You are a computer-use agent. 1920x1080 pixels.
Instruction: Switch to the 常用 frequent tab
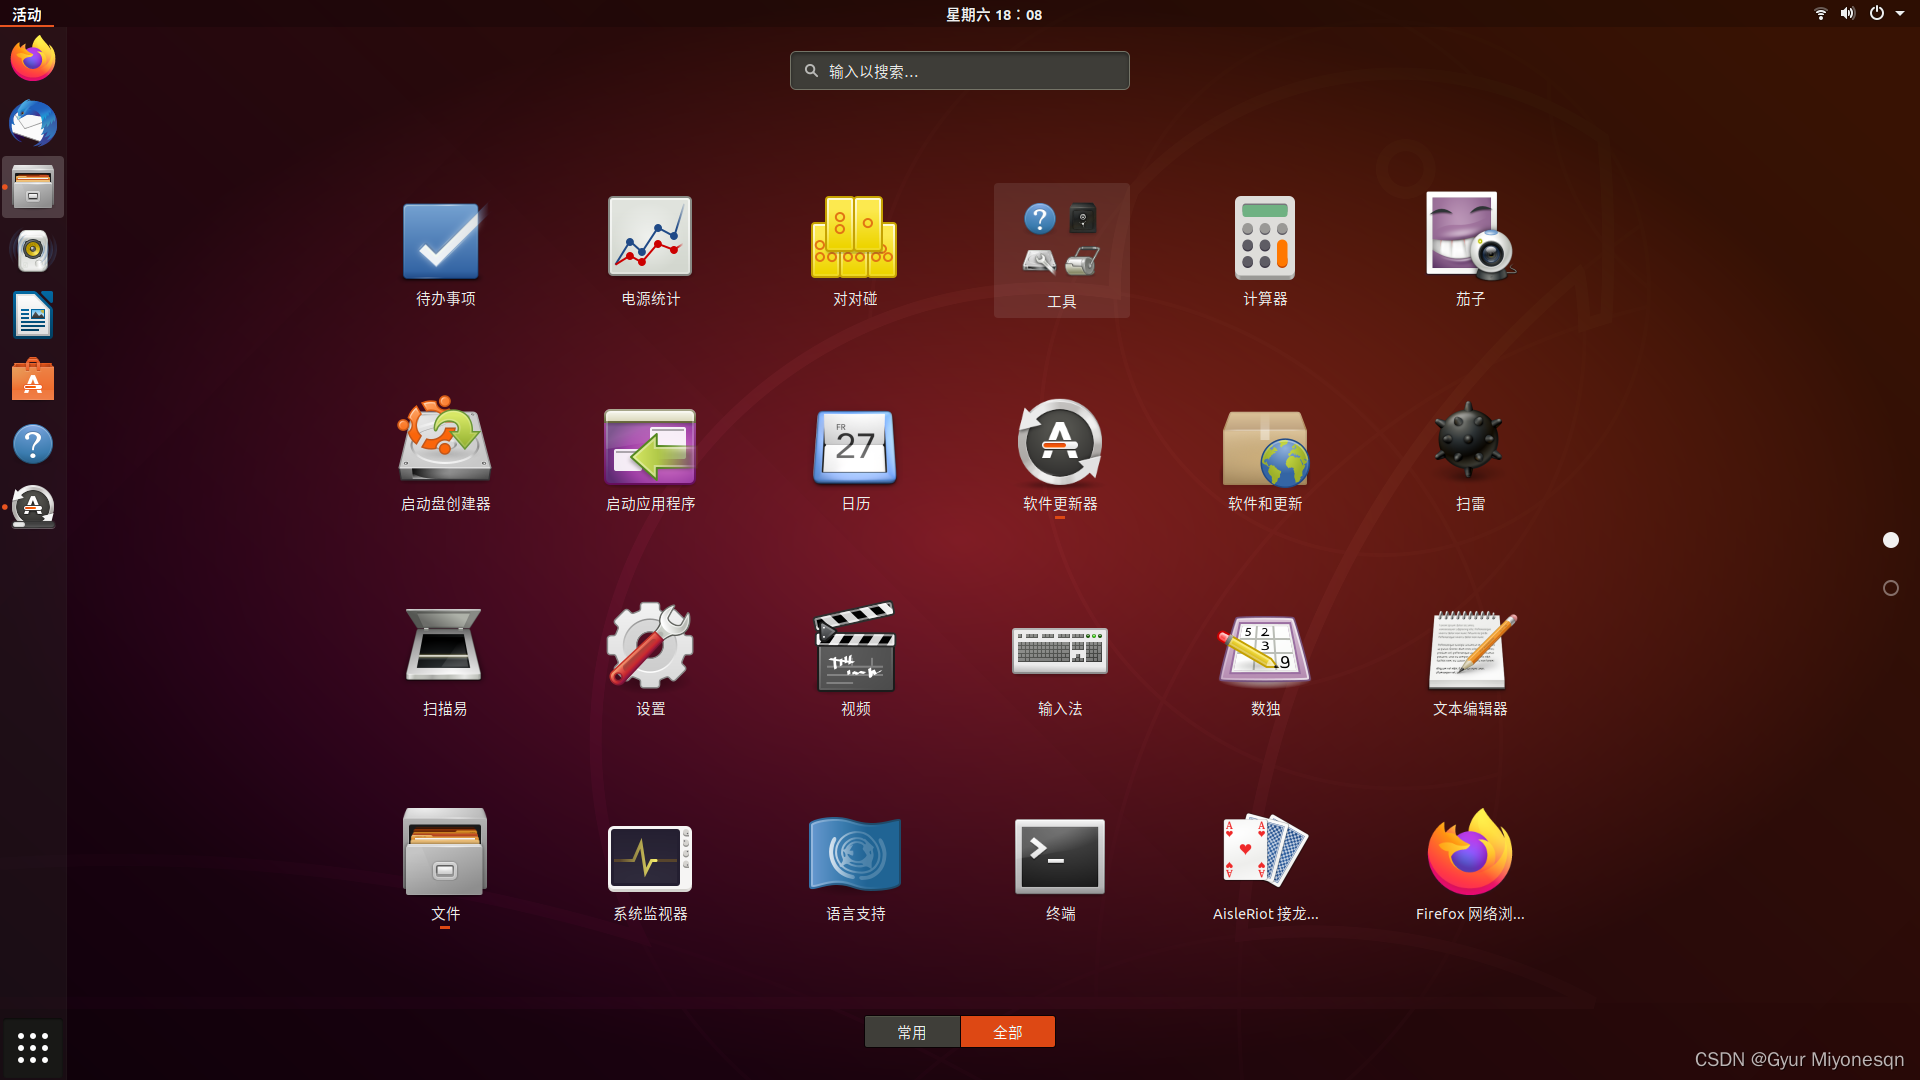click(912, 1032)
